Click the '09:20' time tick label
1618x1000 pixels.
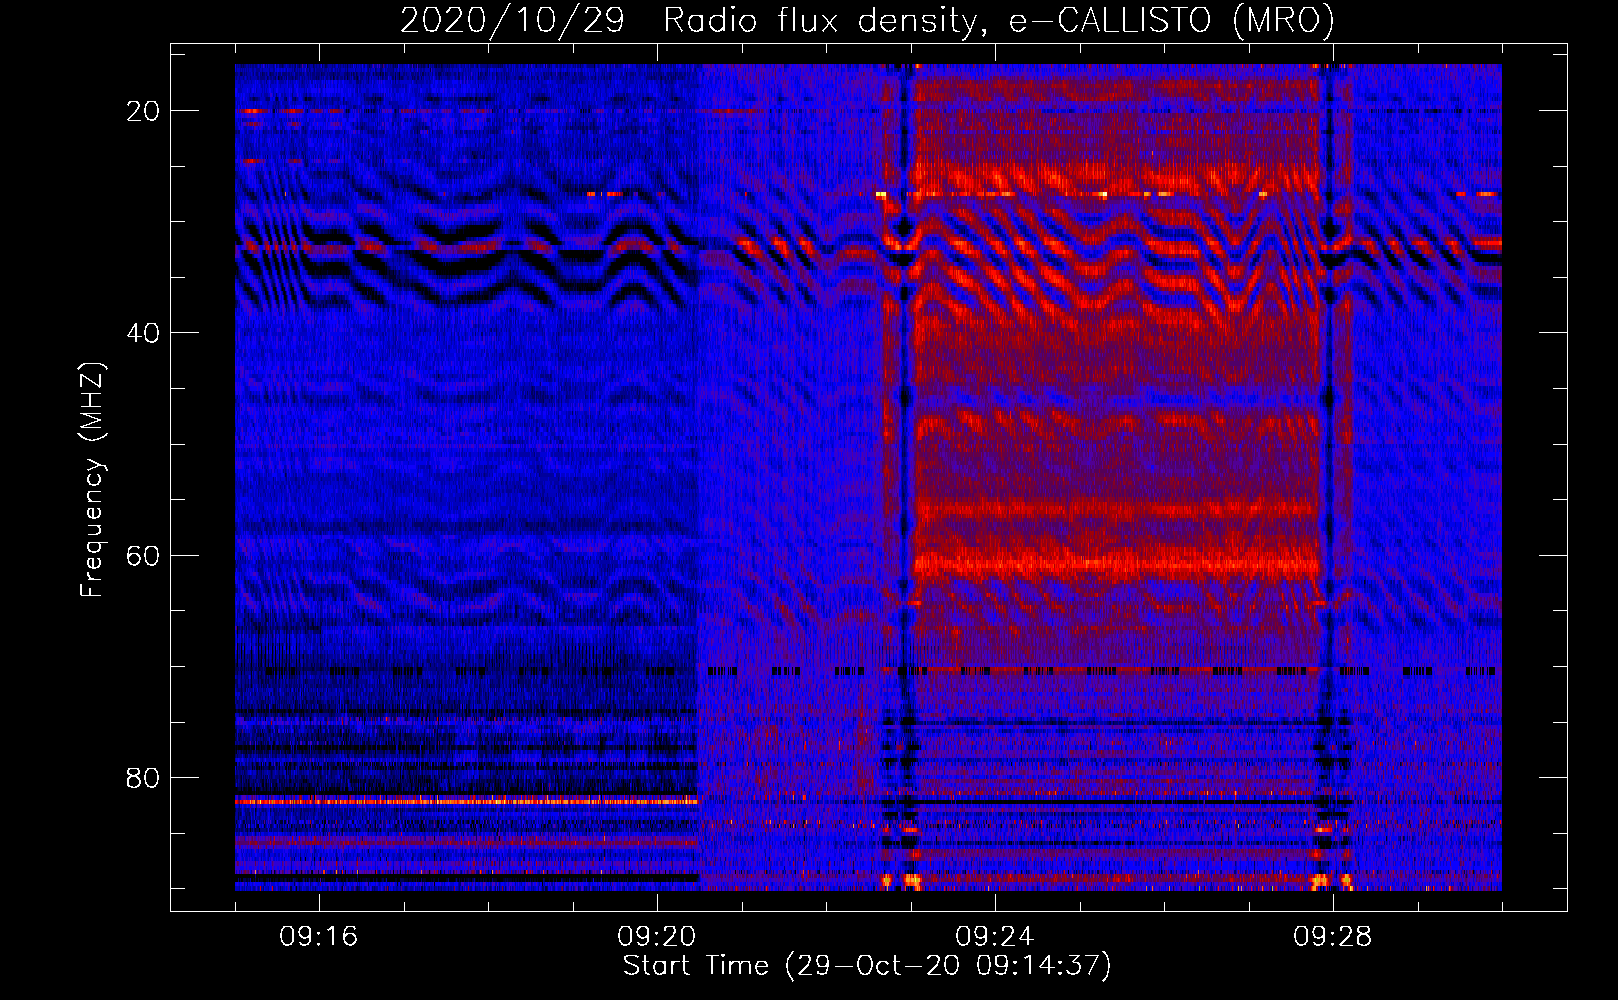point(657,937)
